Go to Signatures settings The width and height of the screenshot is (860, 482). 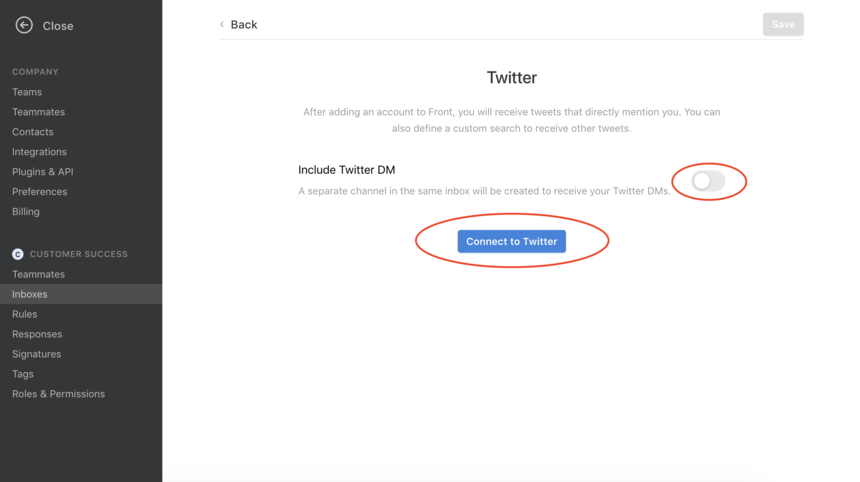pos(37,354)
